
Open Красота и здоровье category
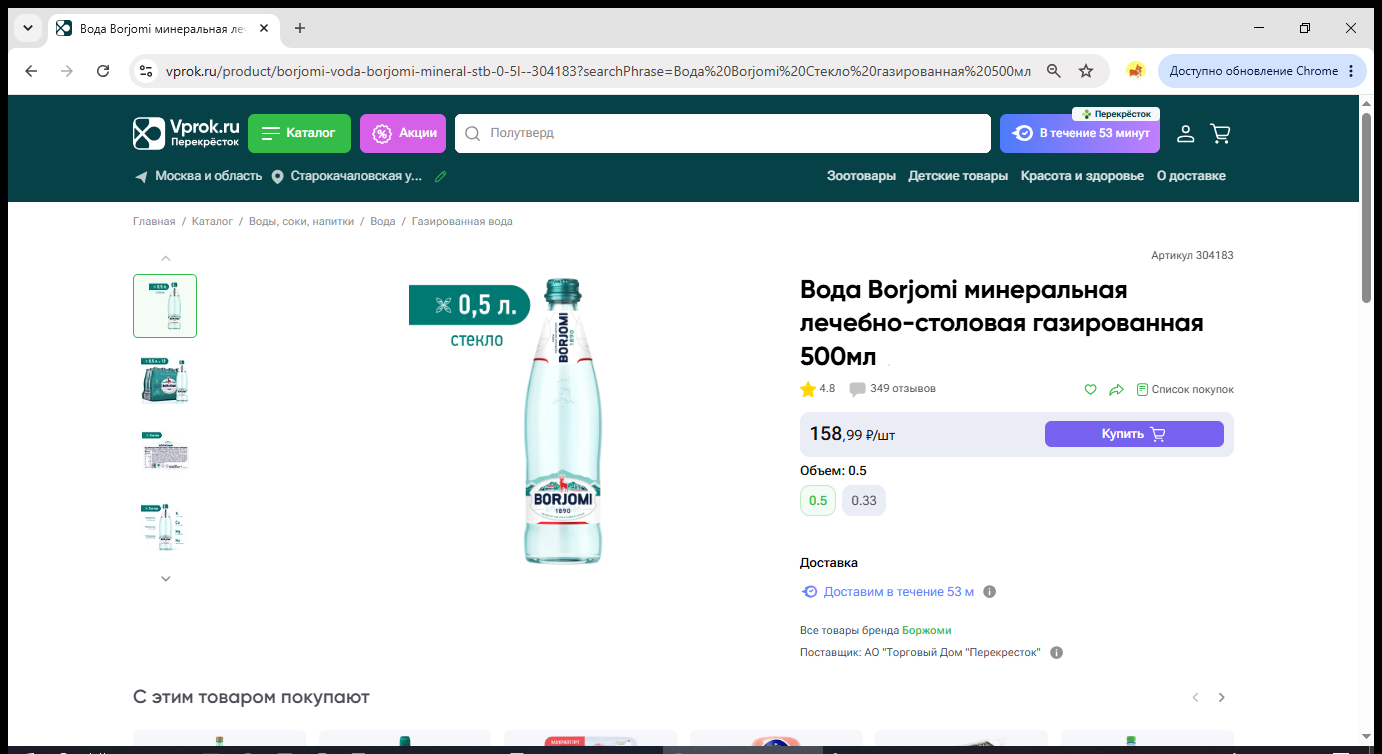click(1082, 176)
